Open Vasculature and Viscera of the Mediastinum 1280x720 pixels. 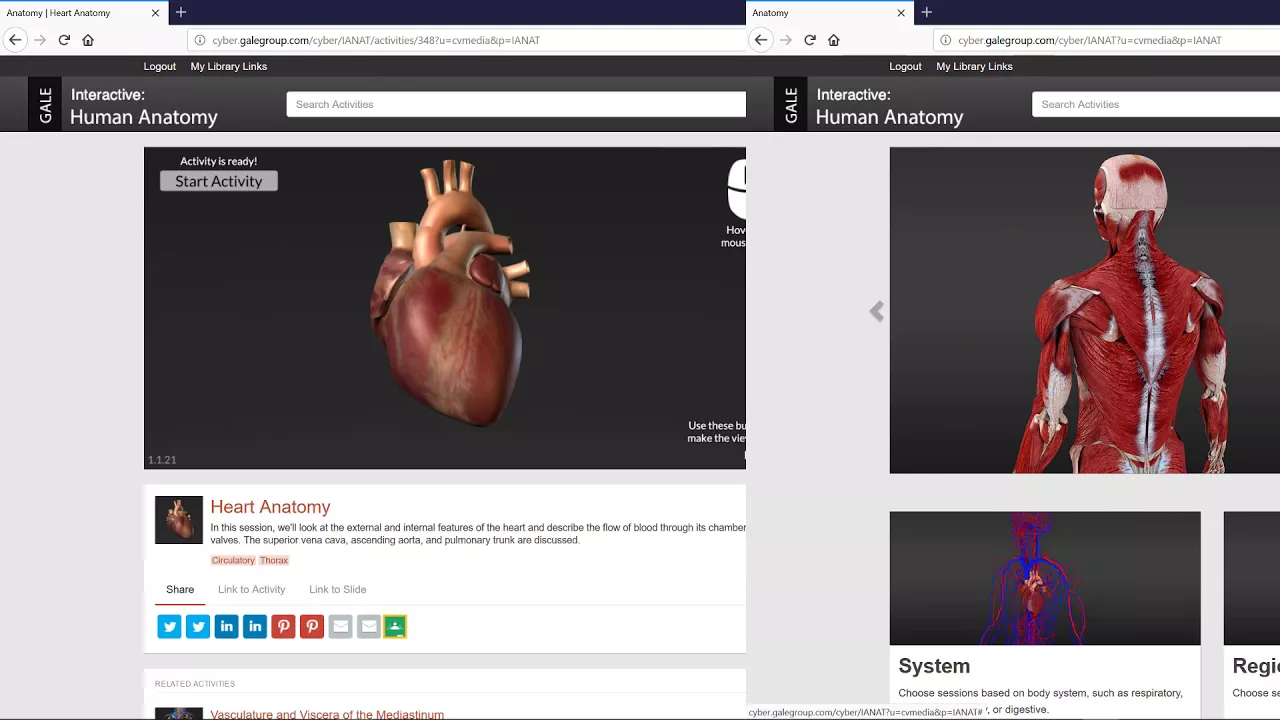327,714
